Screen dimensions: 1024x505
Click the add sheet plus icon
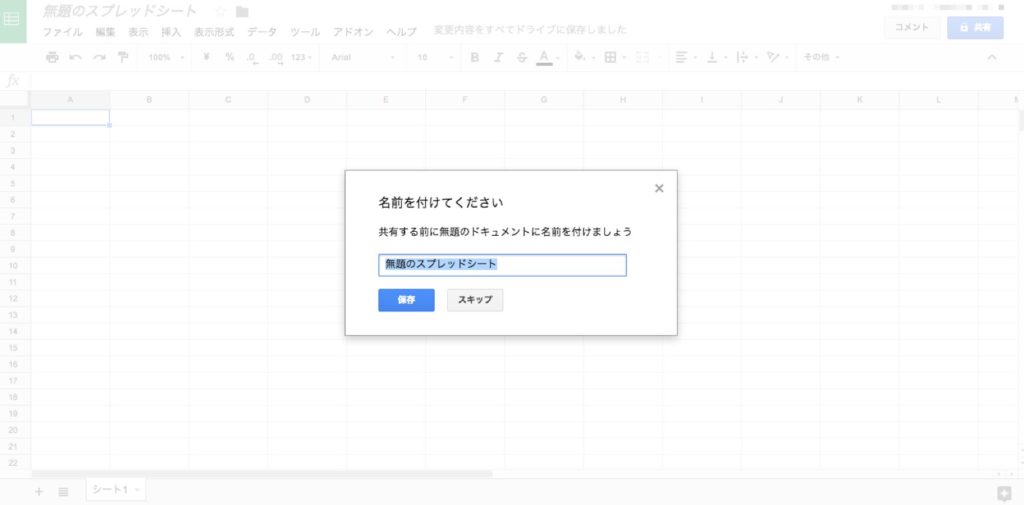click(39, 491)
